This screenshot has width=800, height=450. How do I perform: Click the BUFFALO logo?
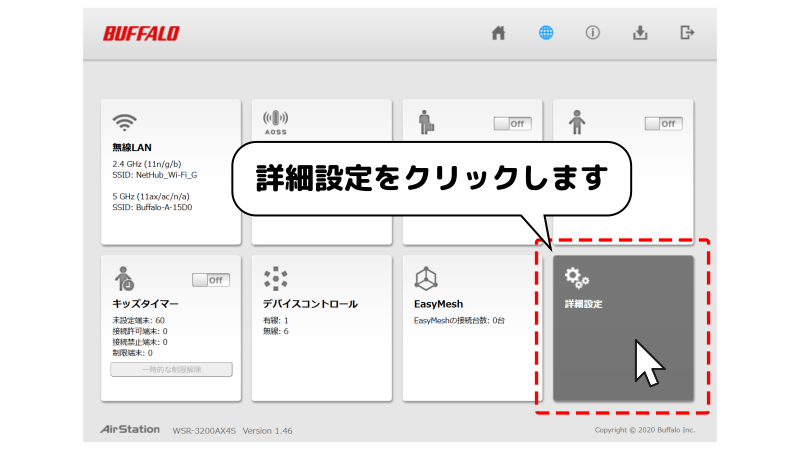[141, 34]
